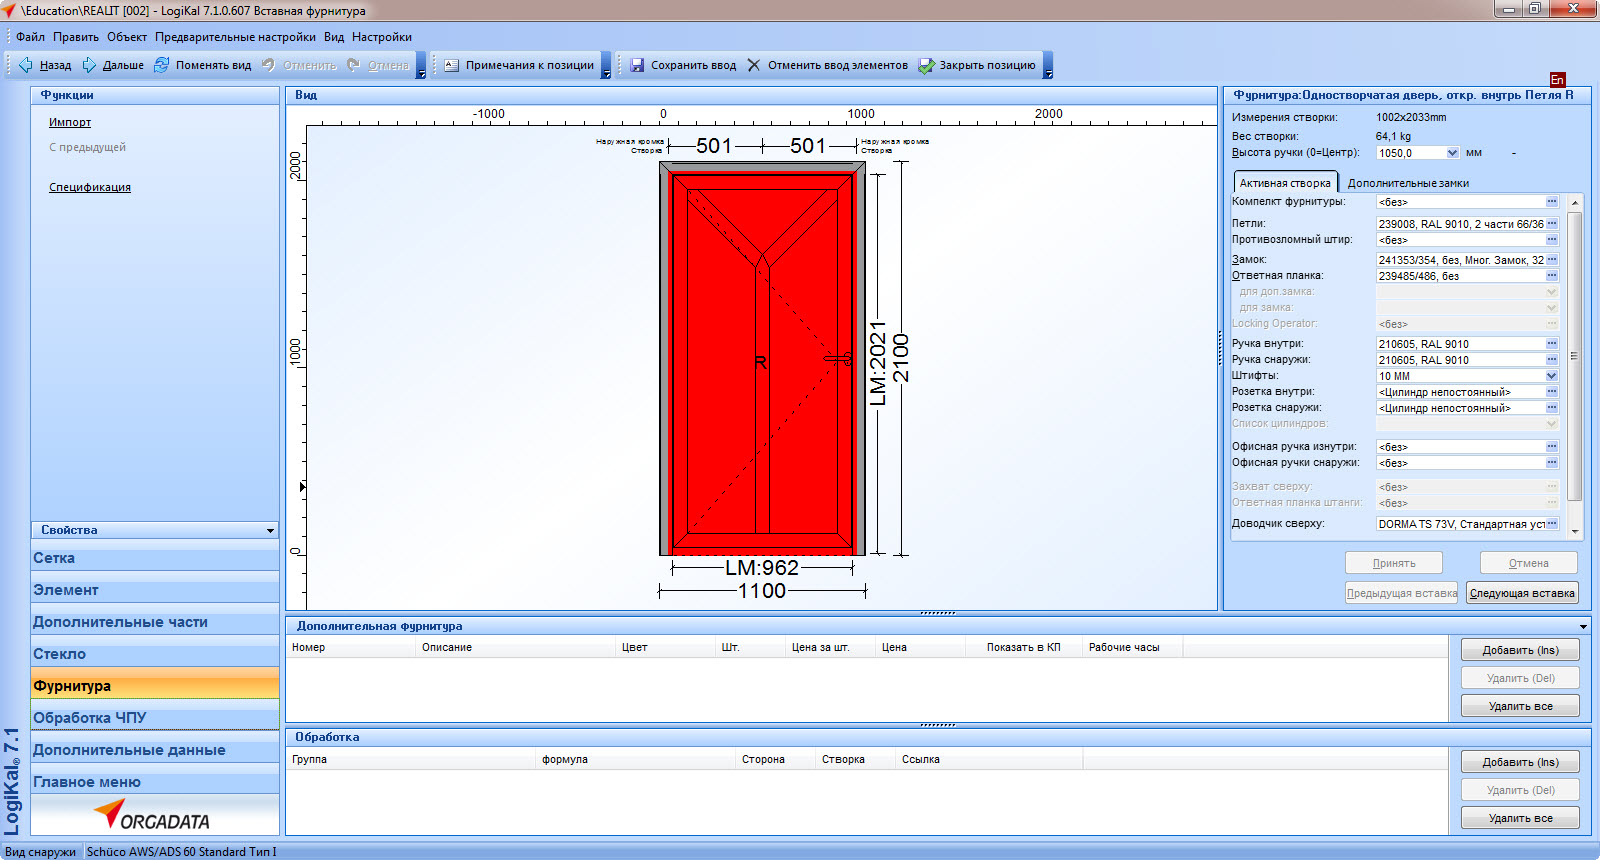Expand the Высота ручки dropdown
This screenshot has width=1600, height=860.
1453,153
